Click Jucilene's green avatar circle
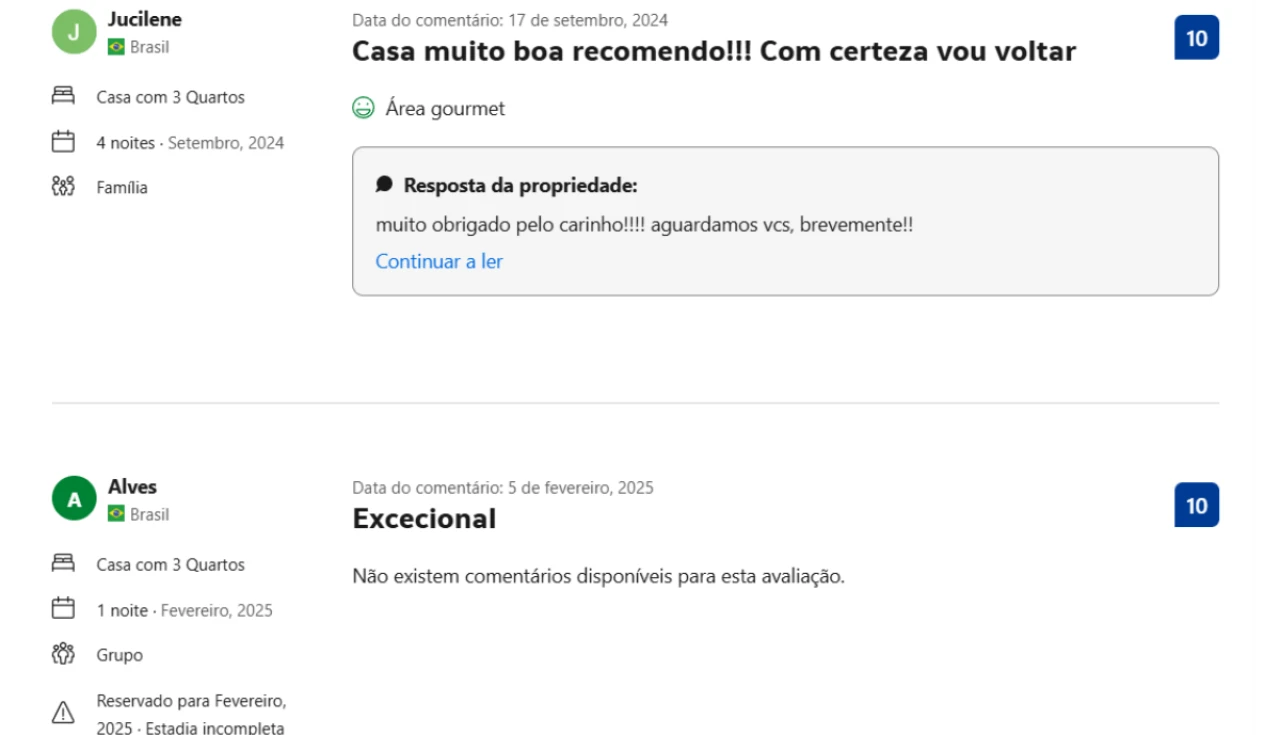 pyautogui.click(x=74, y=32)
